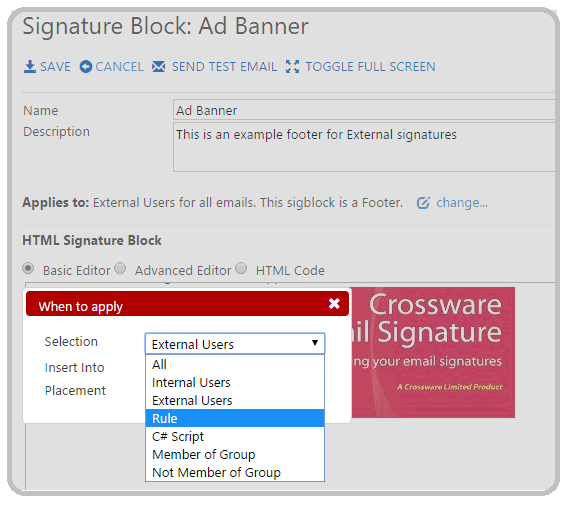The image size is (567, 505).
Task: Select the HTML Code radio button
Action: pyautogui.click(x=241, y=269)
